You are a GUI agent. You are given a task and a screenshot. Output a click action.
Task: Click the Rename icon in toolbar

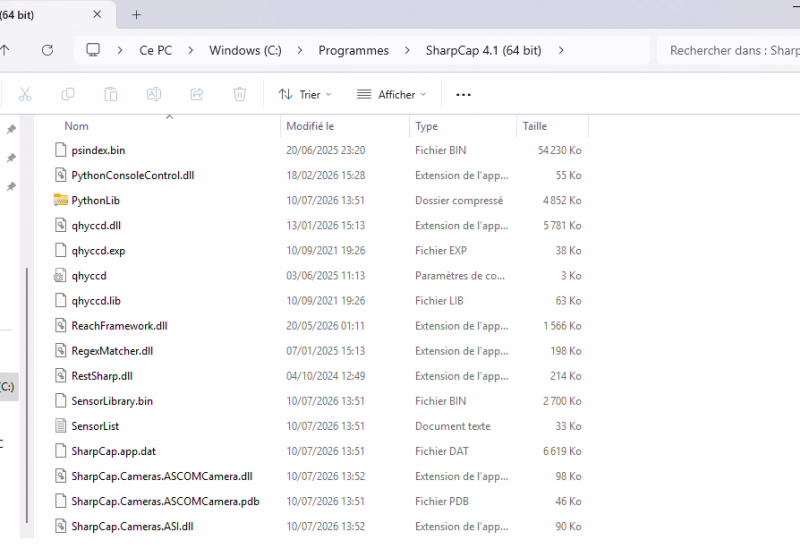pos(154,94)
